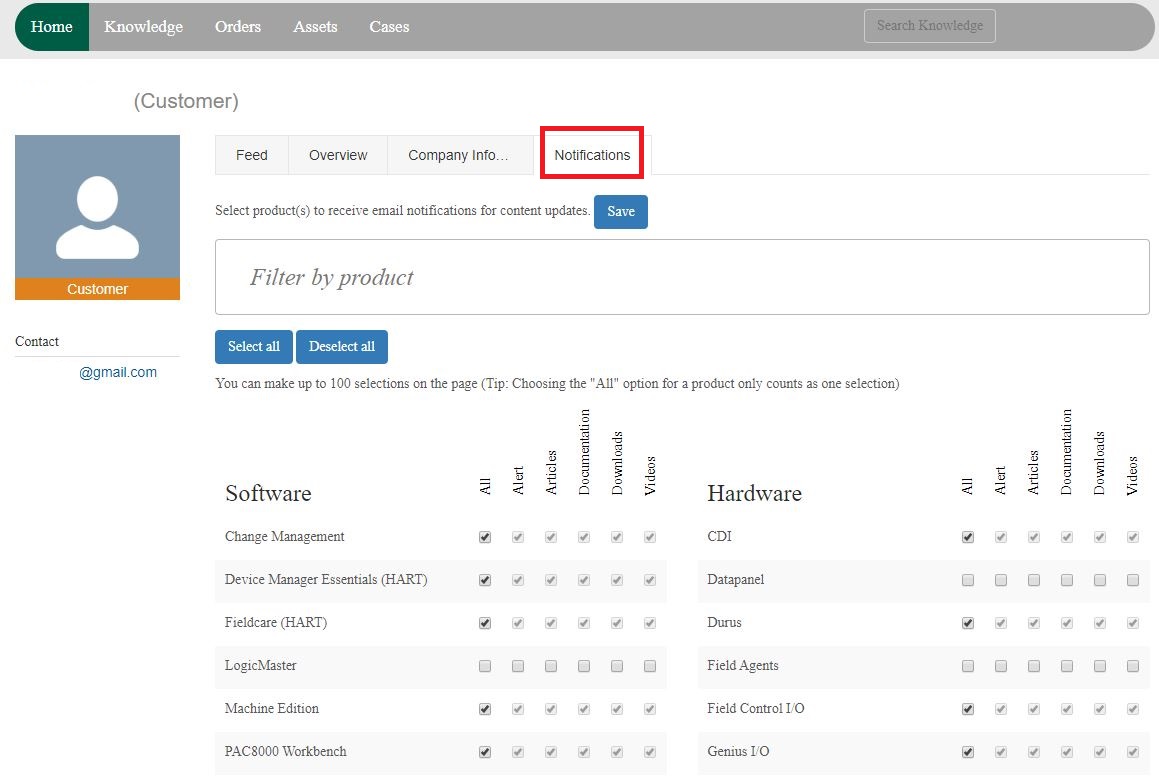This screenshot has width=1159, height=781.
Task: Click the Datapanel product name
Action: click(735, 580)
